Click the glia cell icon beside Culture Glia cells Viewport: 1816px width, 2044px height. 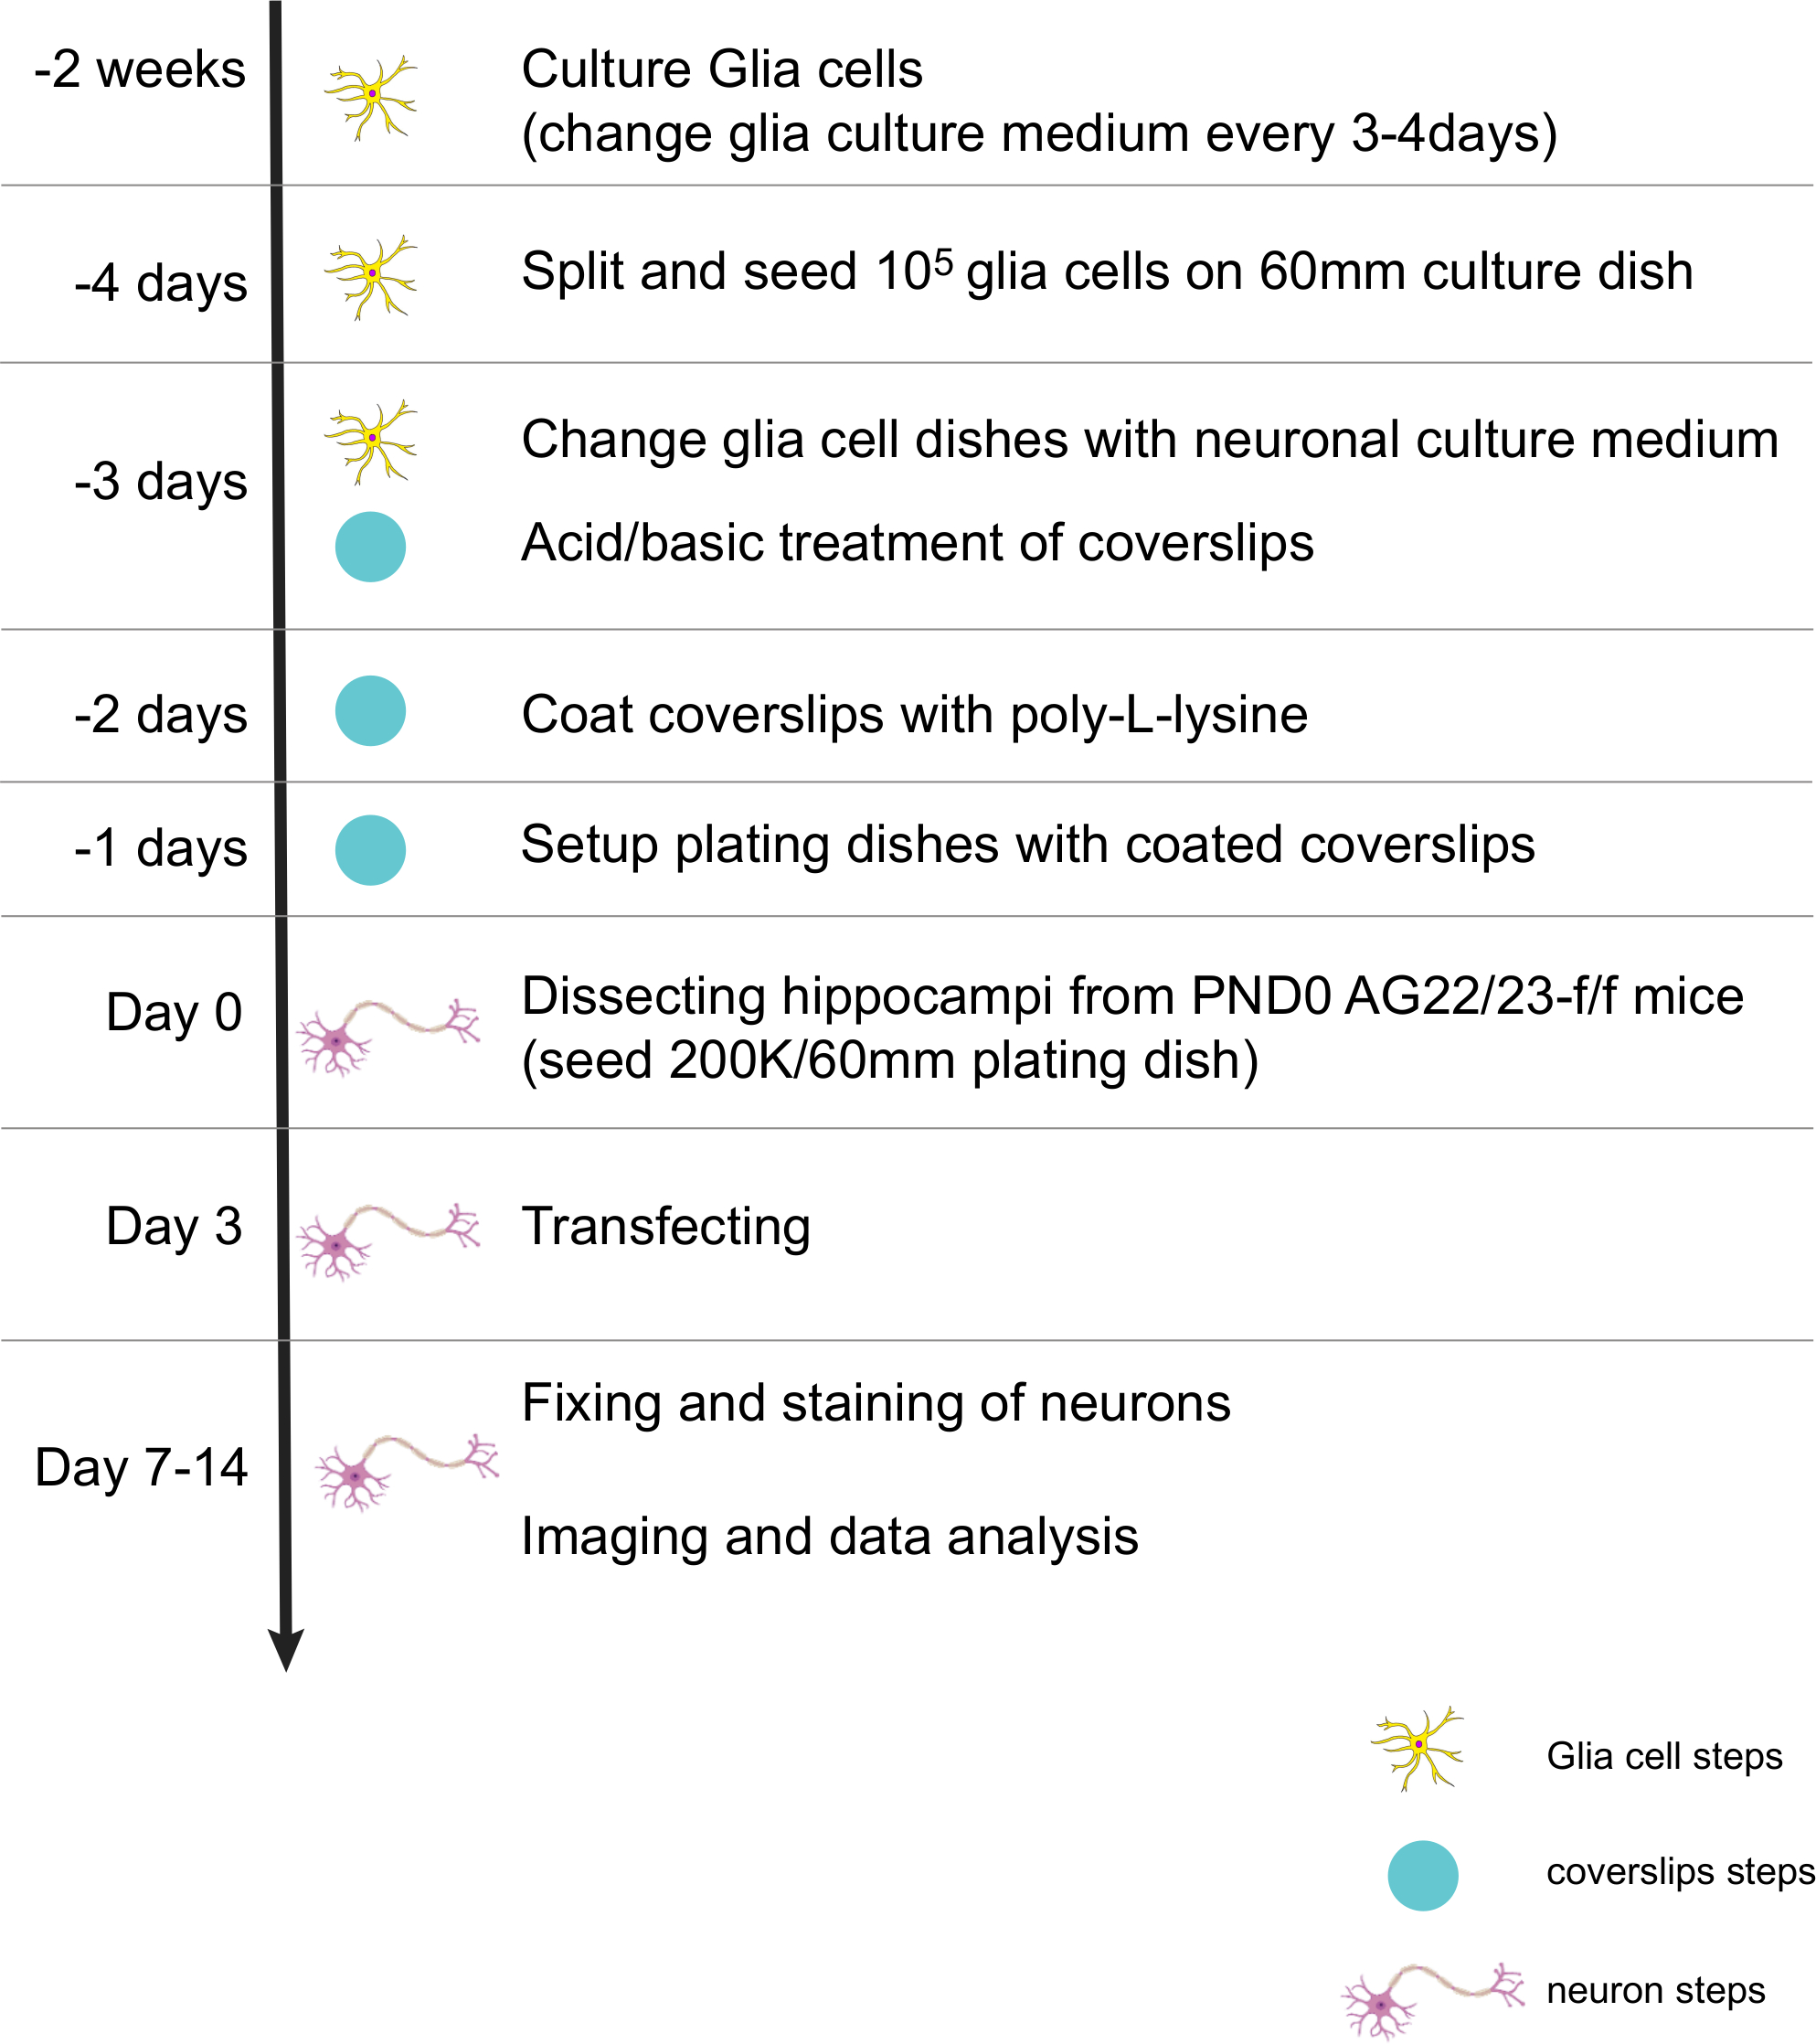point(371,95)
